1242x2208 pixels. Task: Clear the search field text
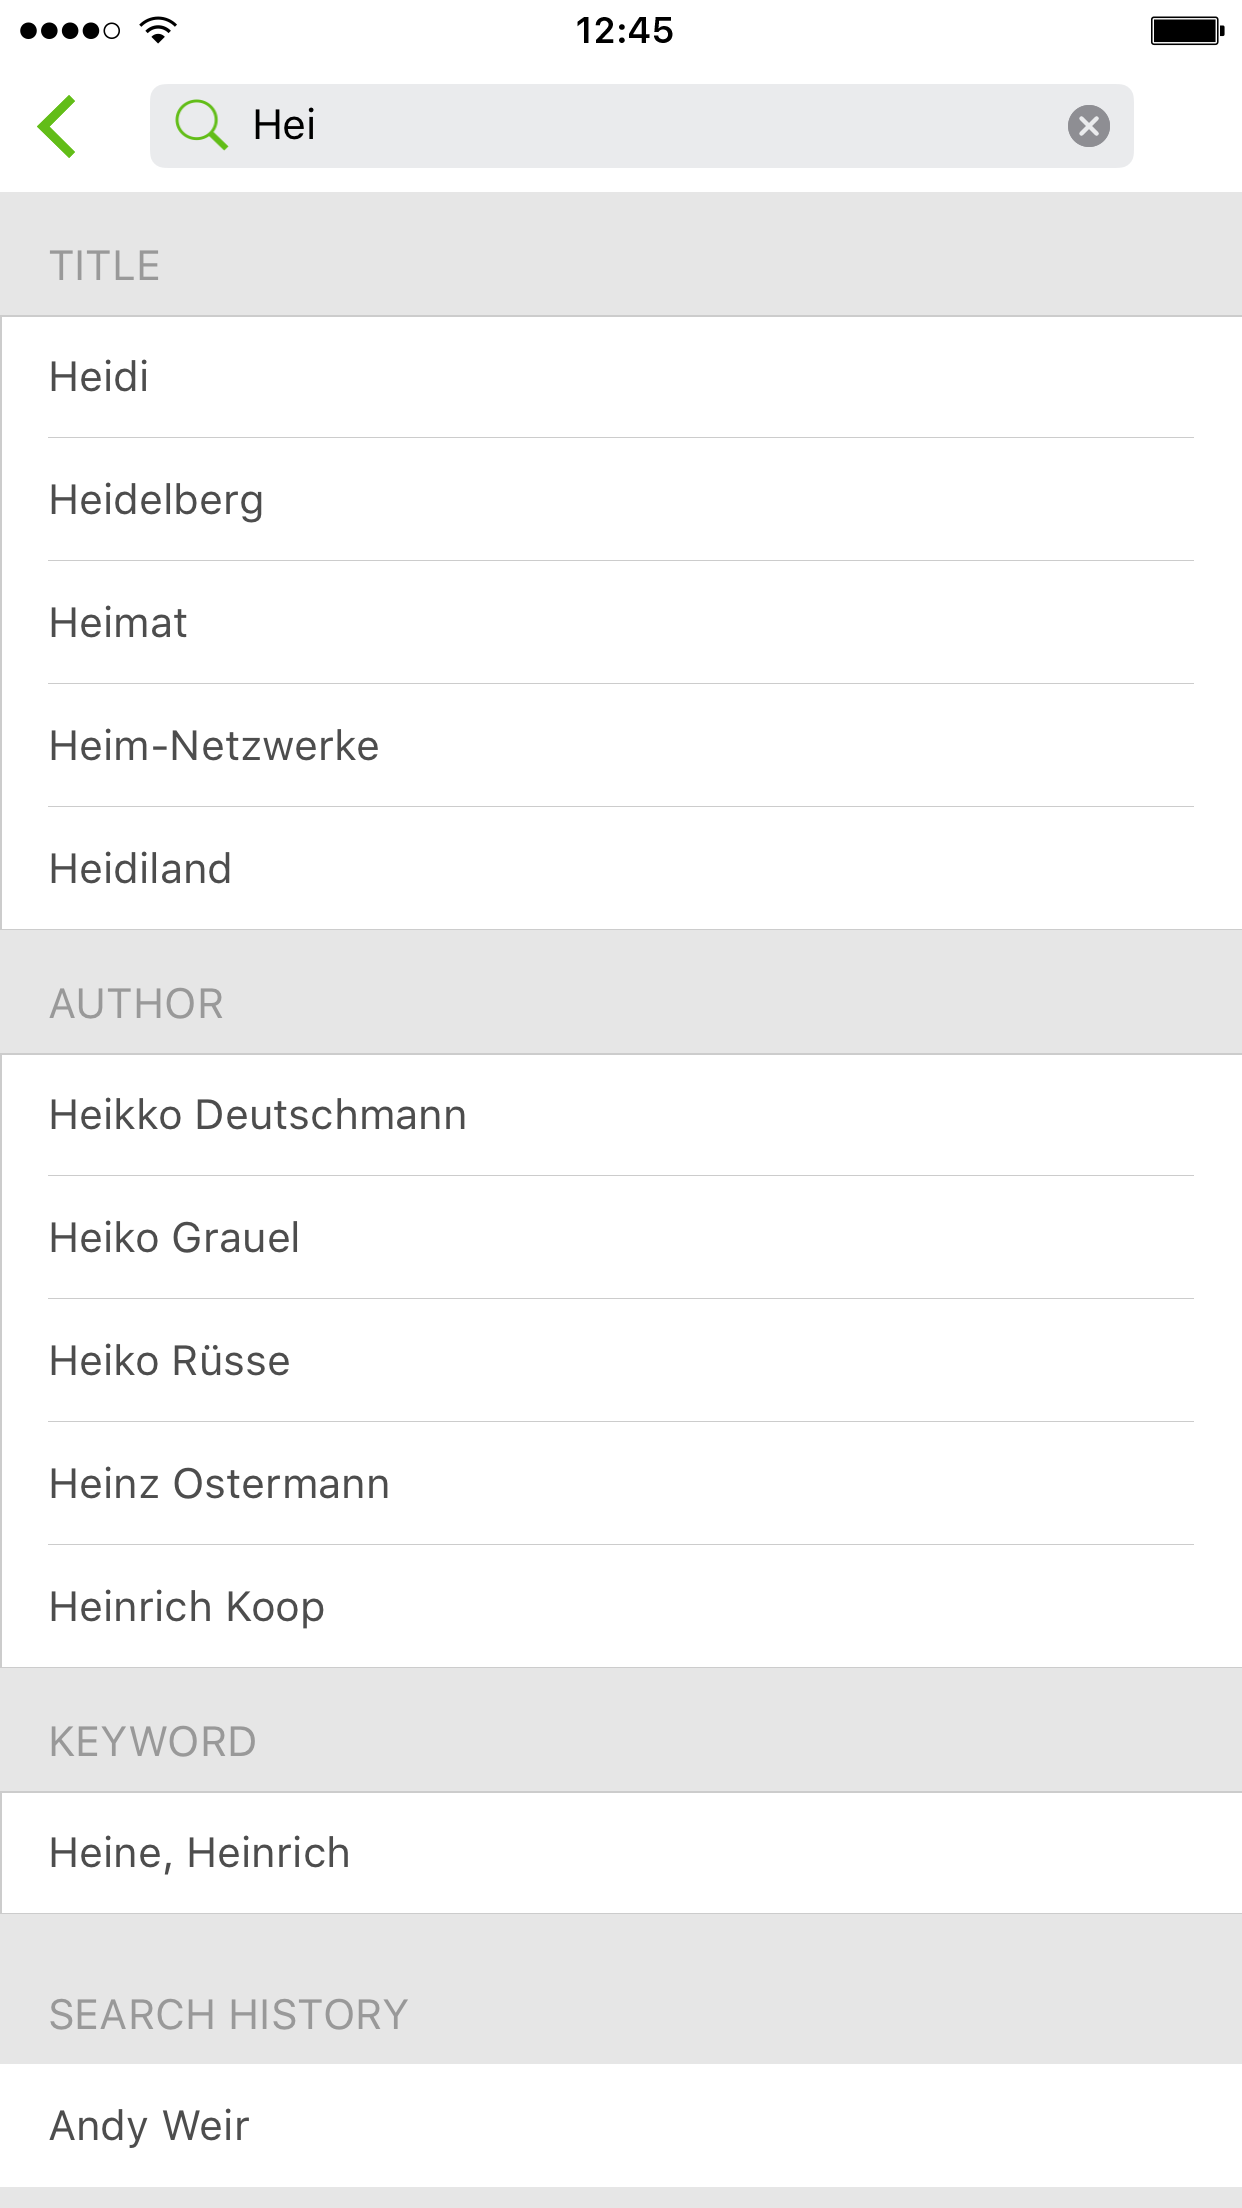(x=1088, y=126)
